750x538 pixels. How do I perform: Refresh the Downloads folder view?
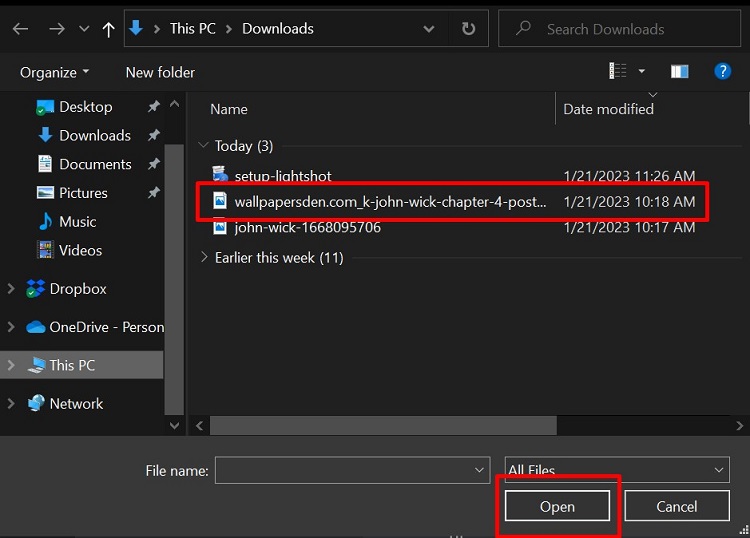(x=468, y=29)
